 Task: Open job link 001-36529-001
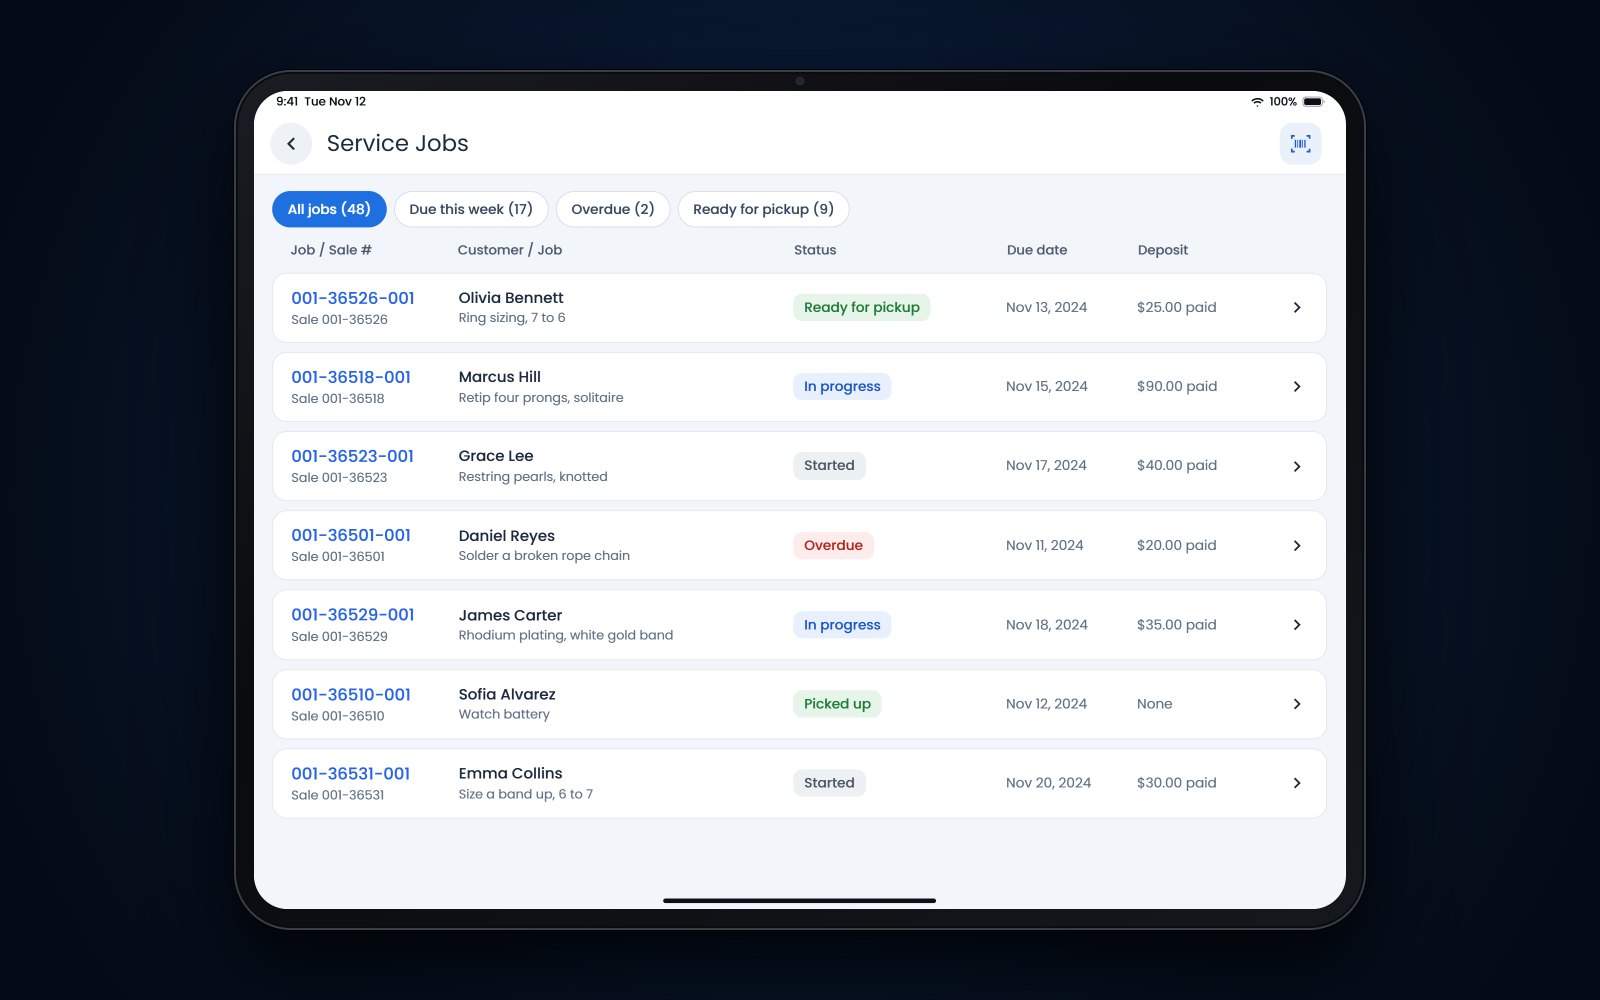point(353,615)
